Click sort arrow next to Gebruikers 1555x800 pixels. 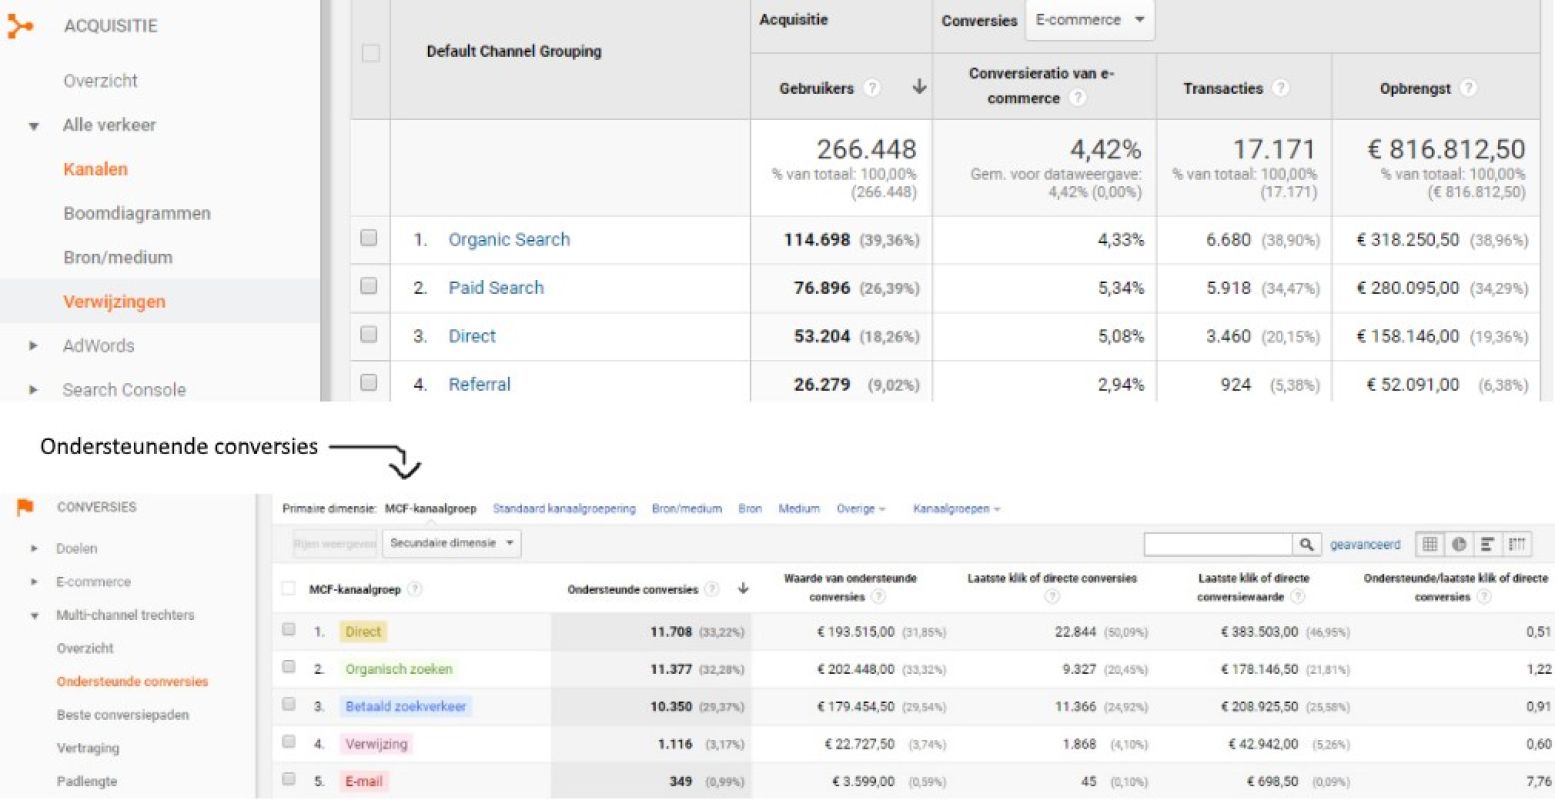[919, 87]
